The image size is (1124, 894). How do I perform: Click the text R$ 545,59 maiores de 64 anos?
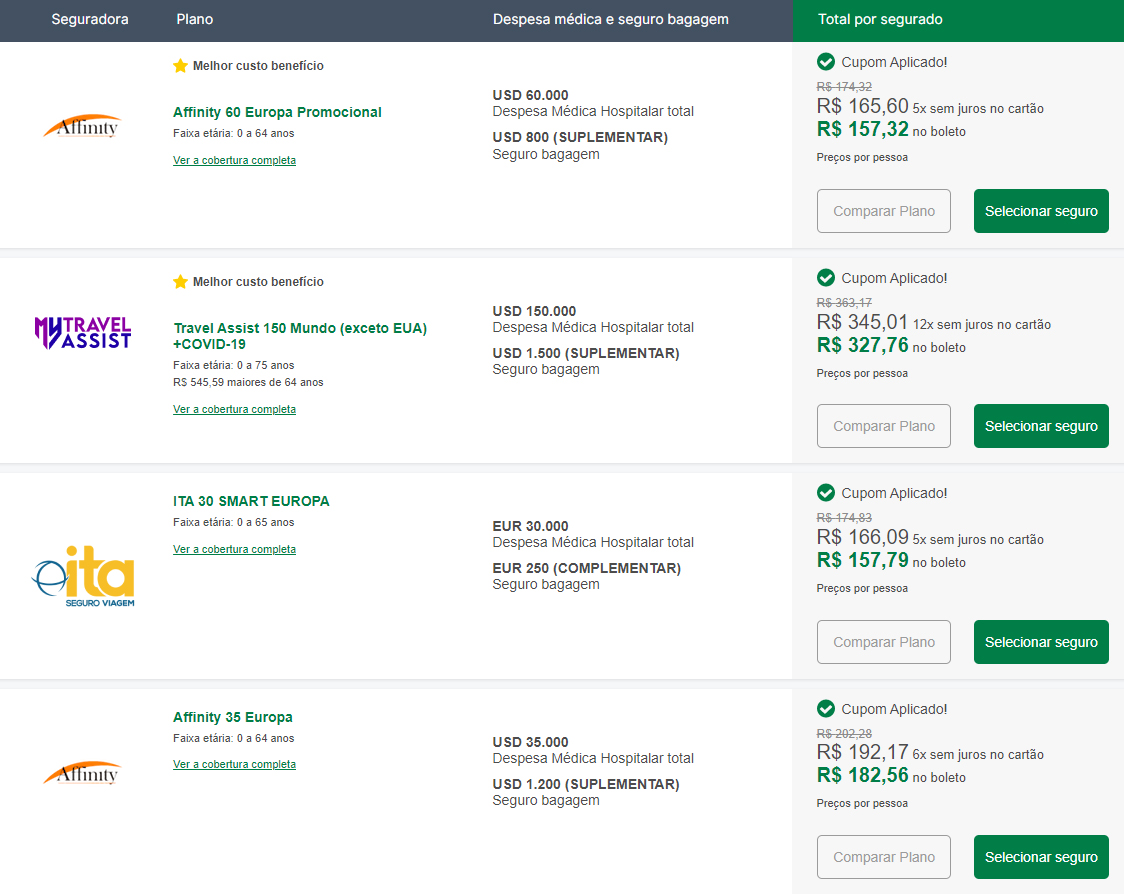pyautogui.click(x=248, y=382)
